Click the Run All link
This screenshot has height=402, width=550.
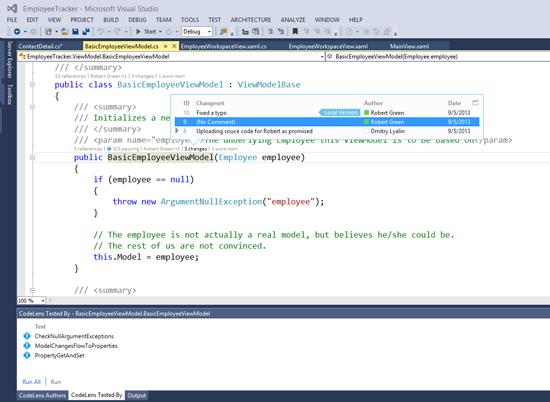(x=32, y=382)
